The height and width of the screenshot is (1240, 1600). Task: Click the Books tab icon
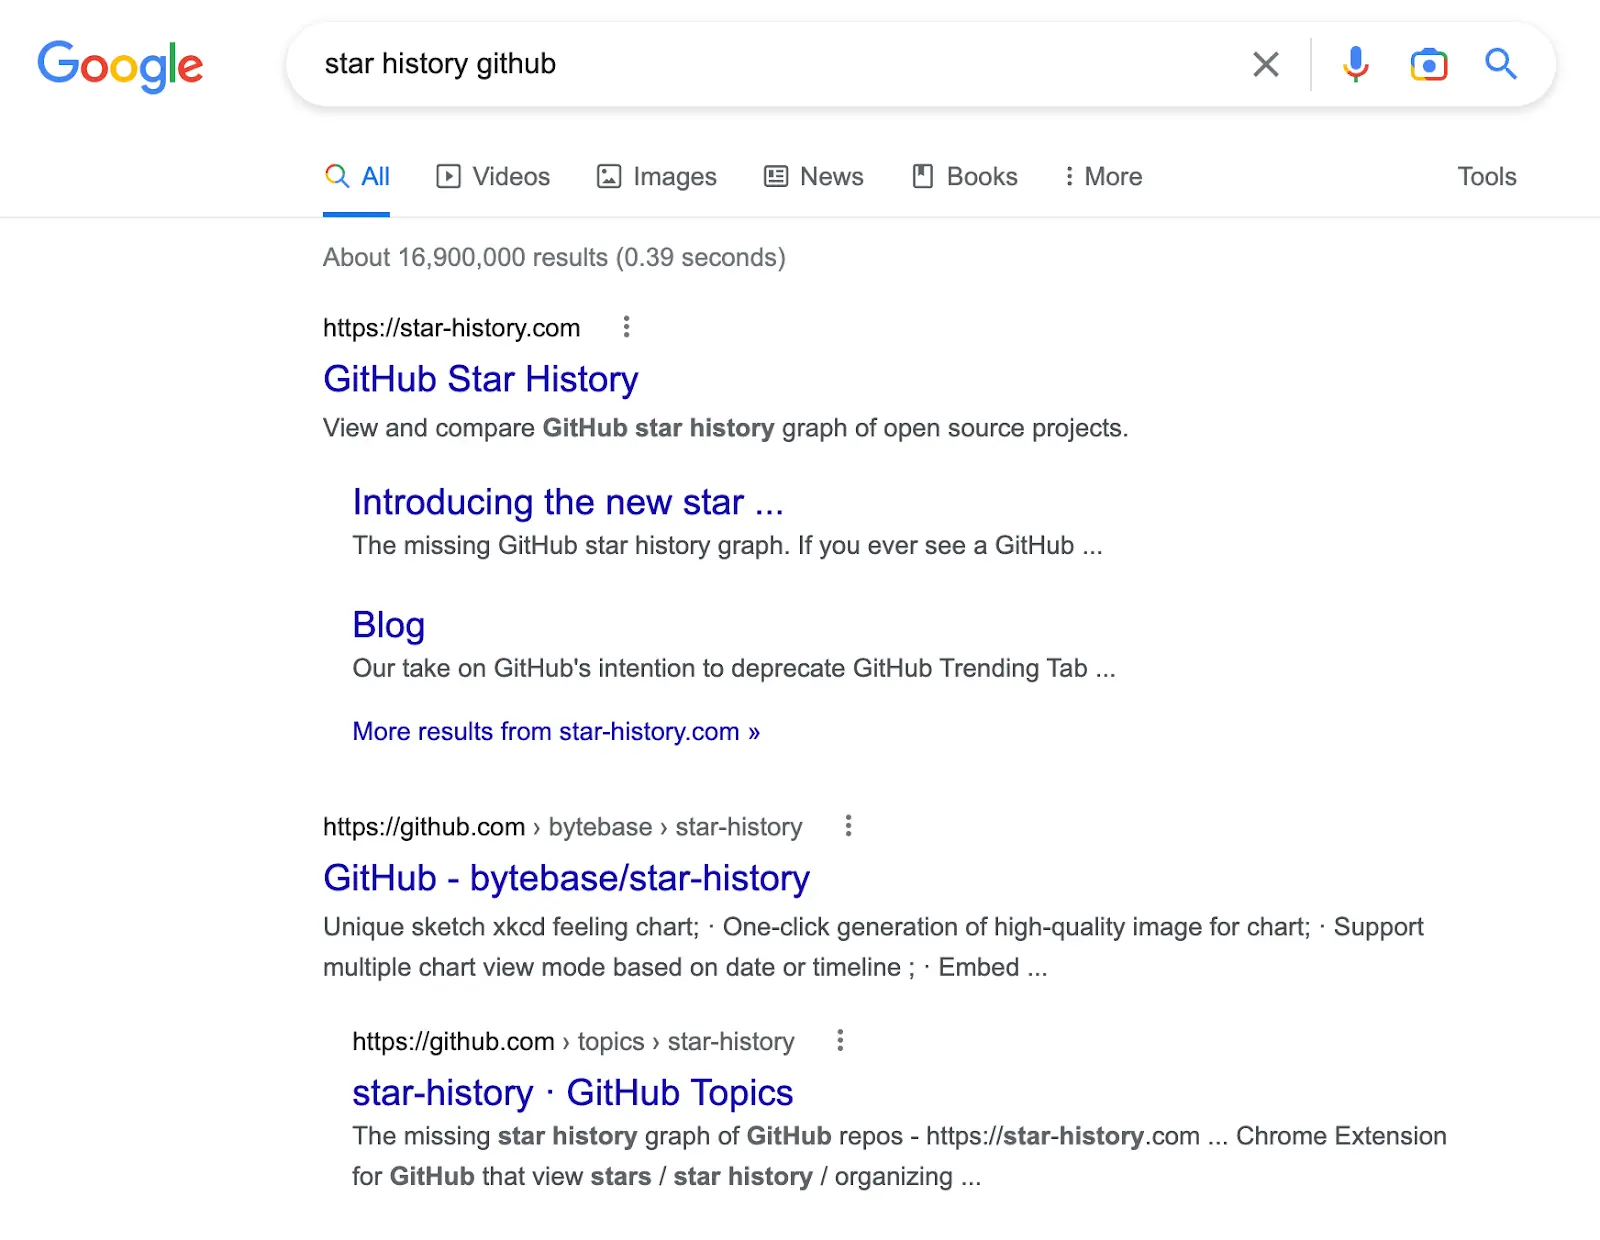922,176
